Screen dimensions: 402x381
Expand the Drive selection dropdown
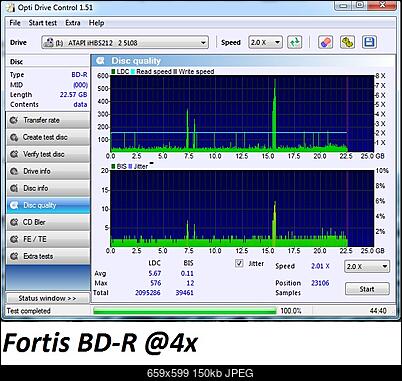point(125,43)
